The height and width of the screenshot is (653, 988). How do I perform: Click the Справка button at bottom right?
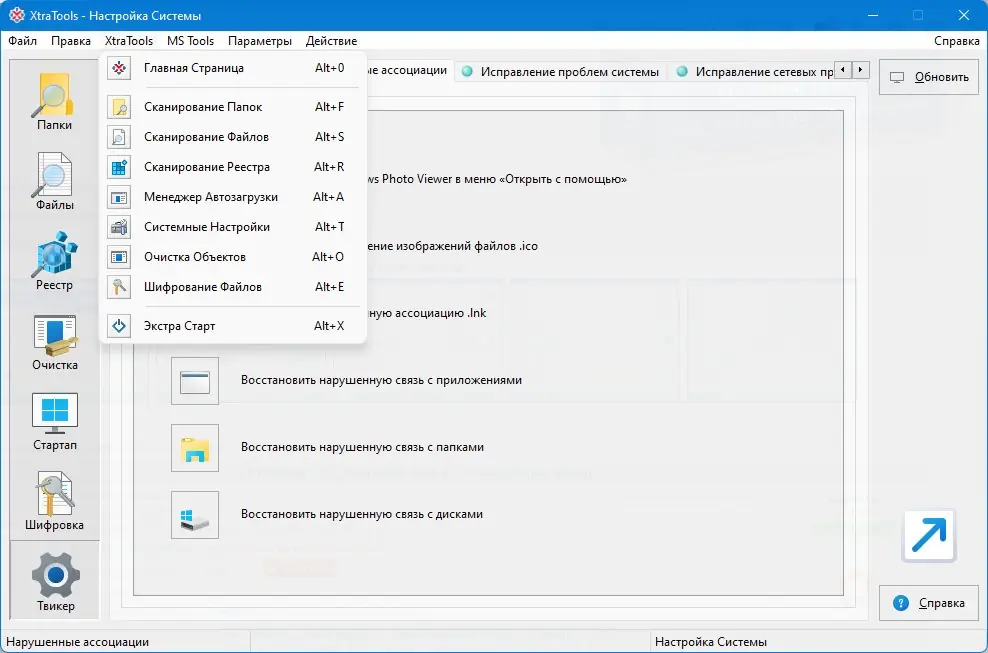tap(929, 603)
